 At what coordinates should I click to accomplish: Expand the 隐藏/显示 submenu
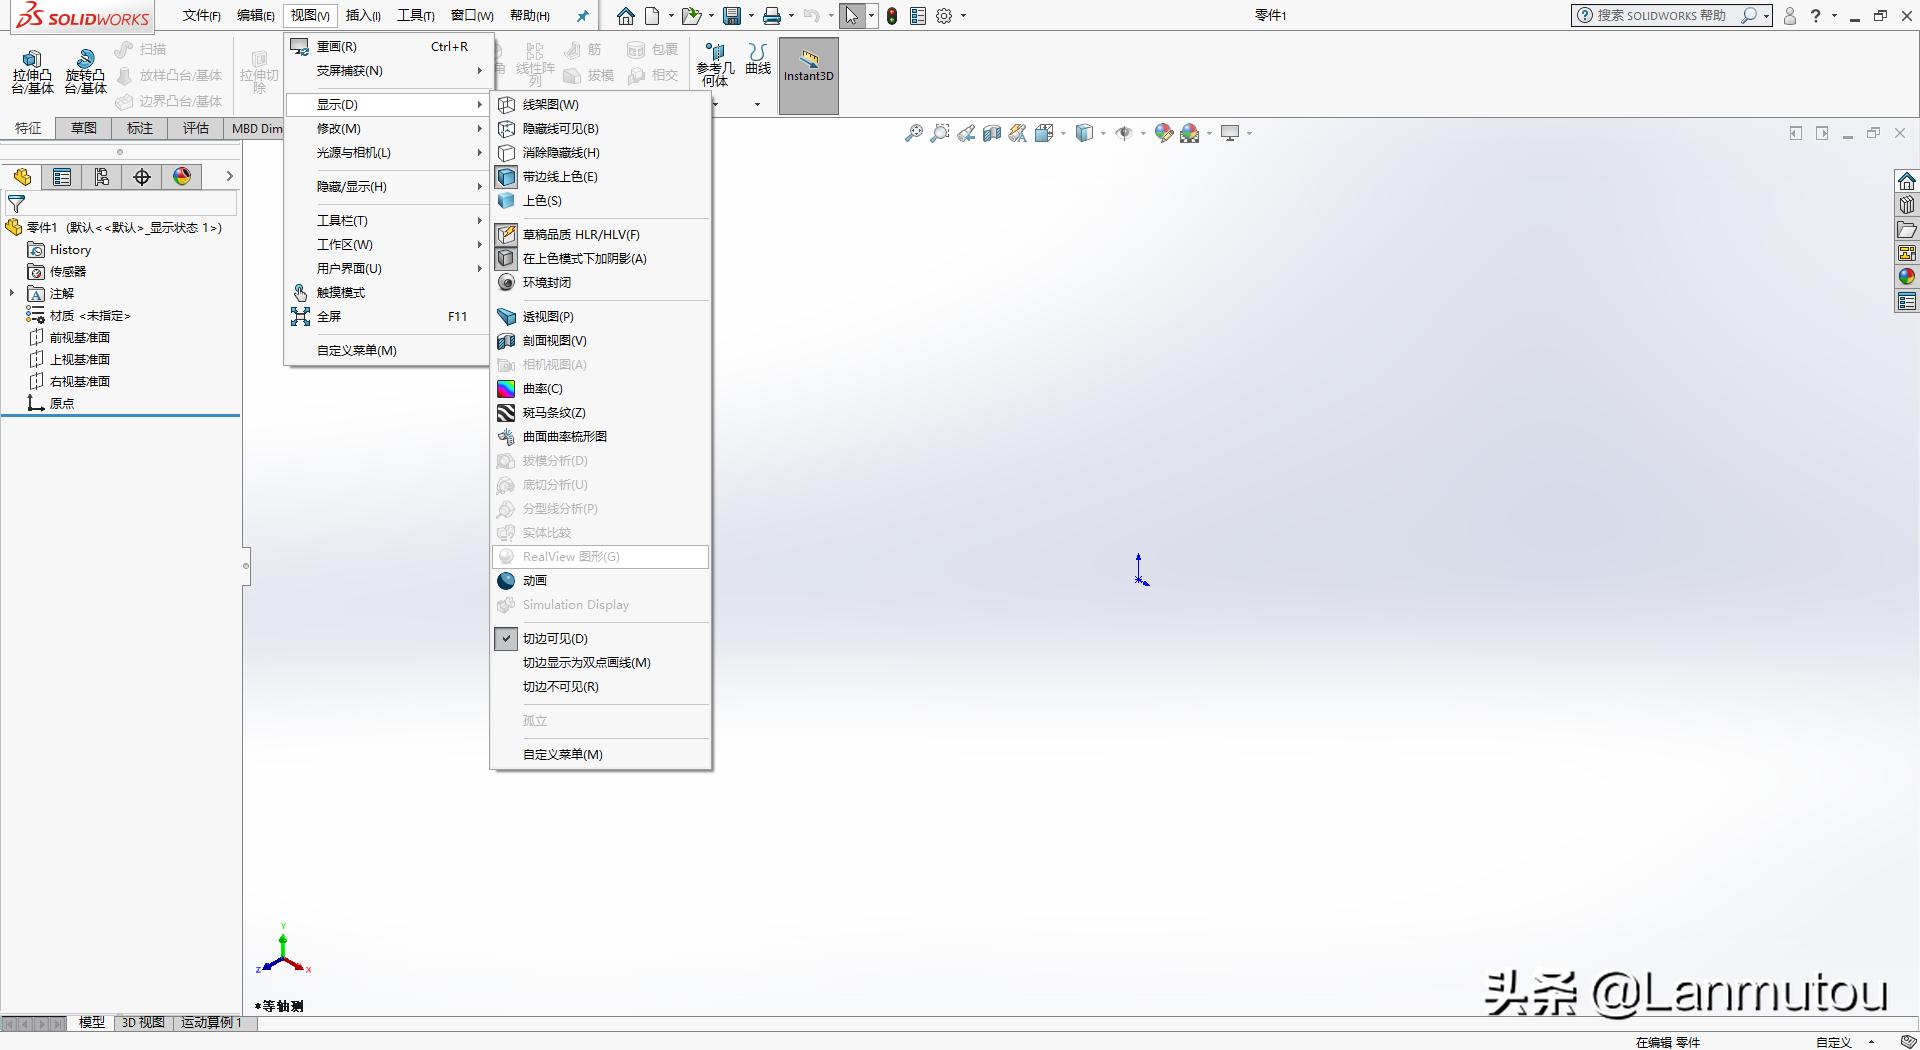coord(352,186)
